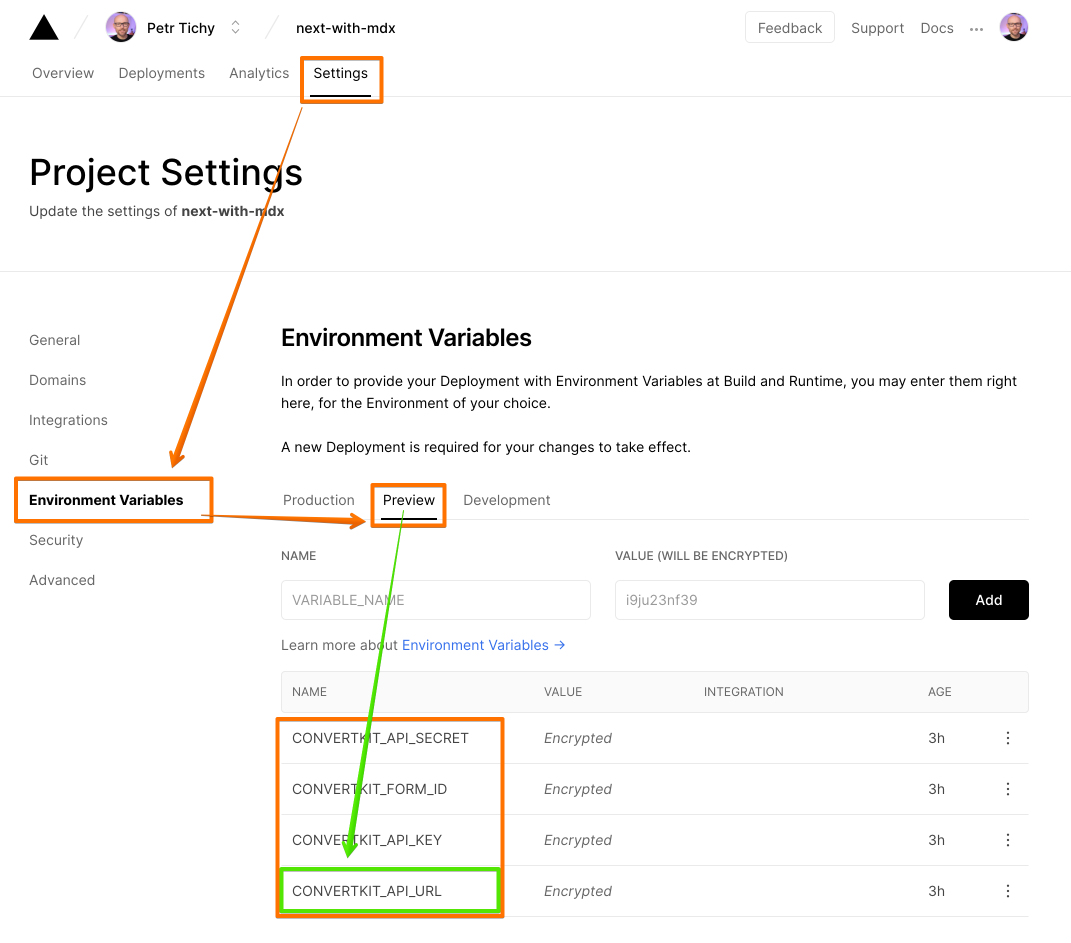Click the Vercel triangle logo
This screenshot has width=1071, height=943.
[x=44, y=28]
